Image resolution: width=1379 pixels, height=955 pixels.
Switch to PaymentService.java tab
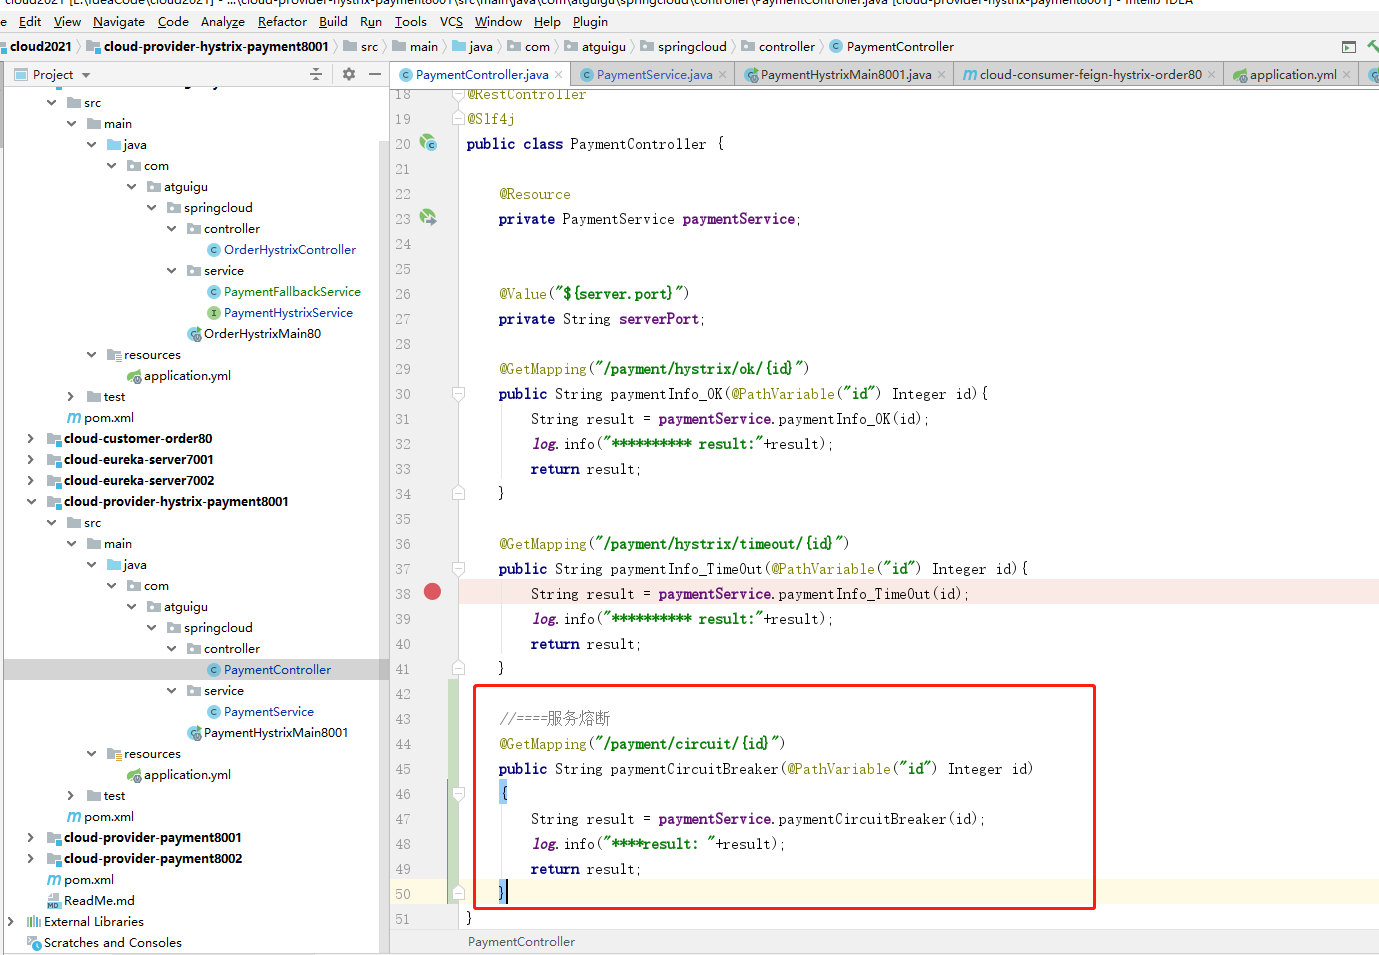coord(654,75)
